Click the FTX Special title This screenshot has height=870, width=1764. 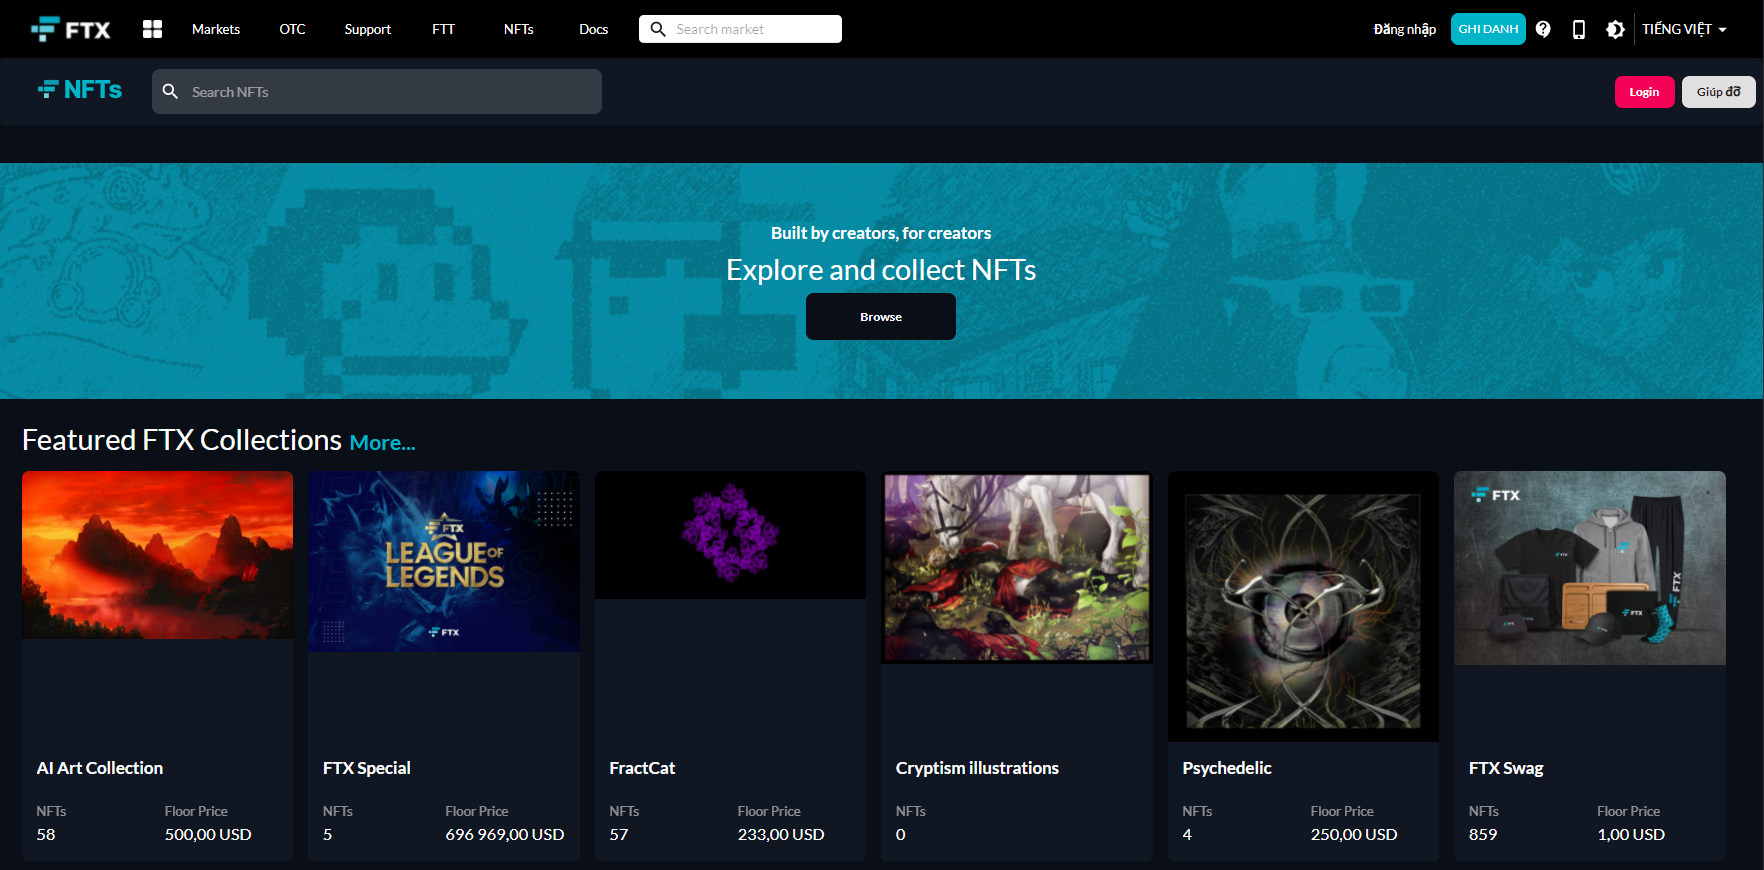[x=367, y=768]
